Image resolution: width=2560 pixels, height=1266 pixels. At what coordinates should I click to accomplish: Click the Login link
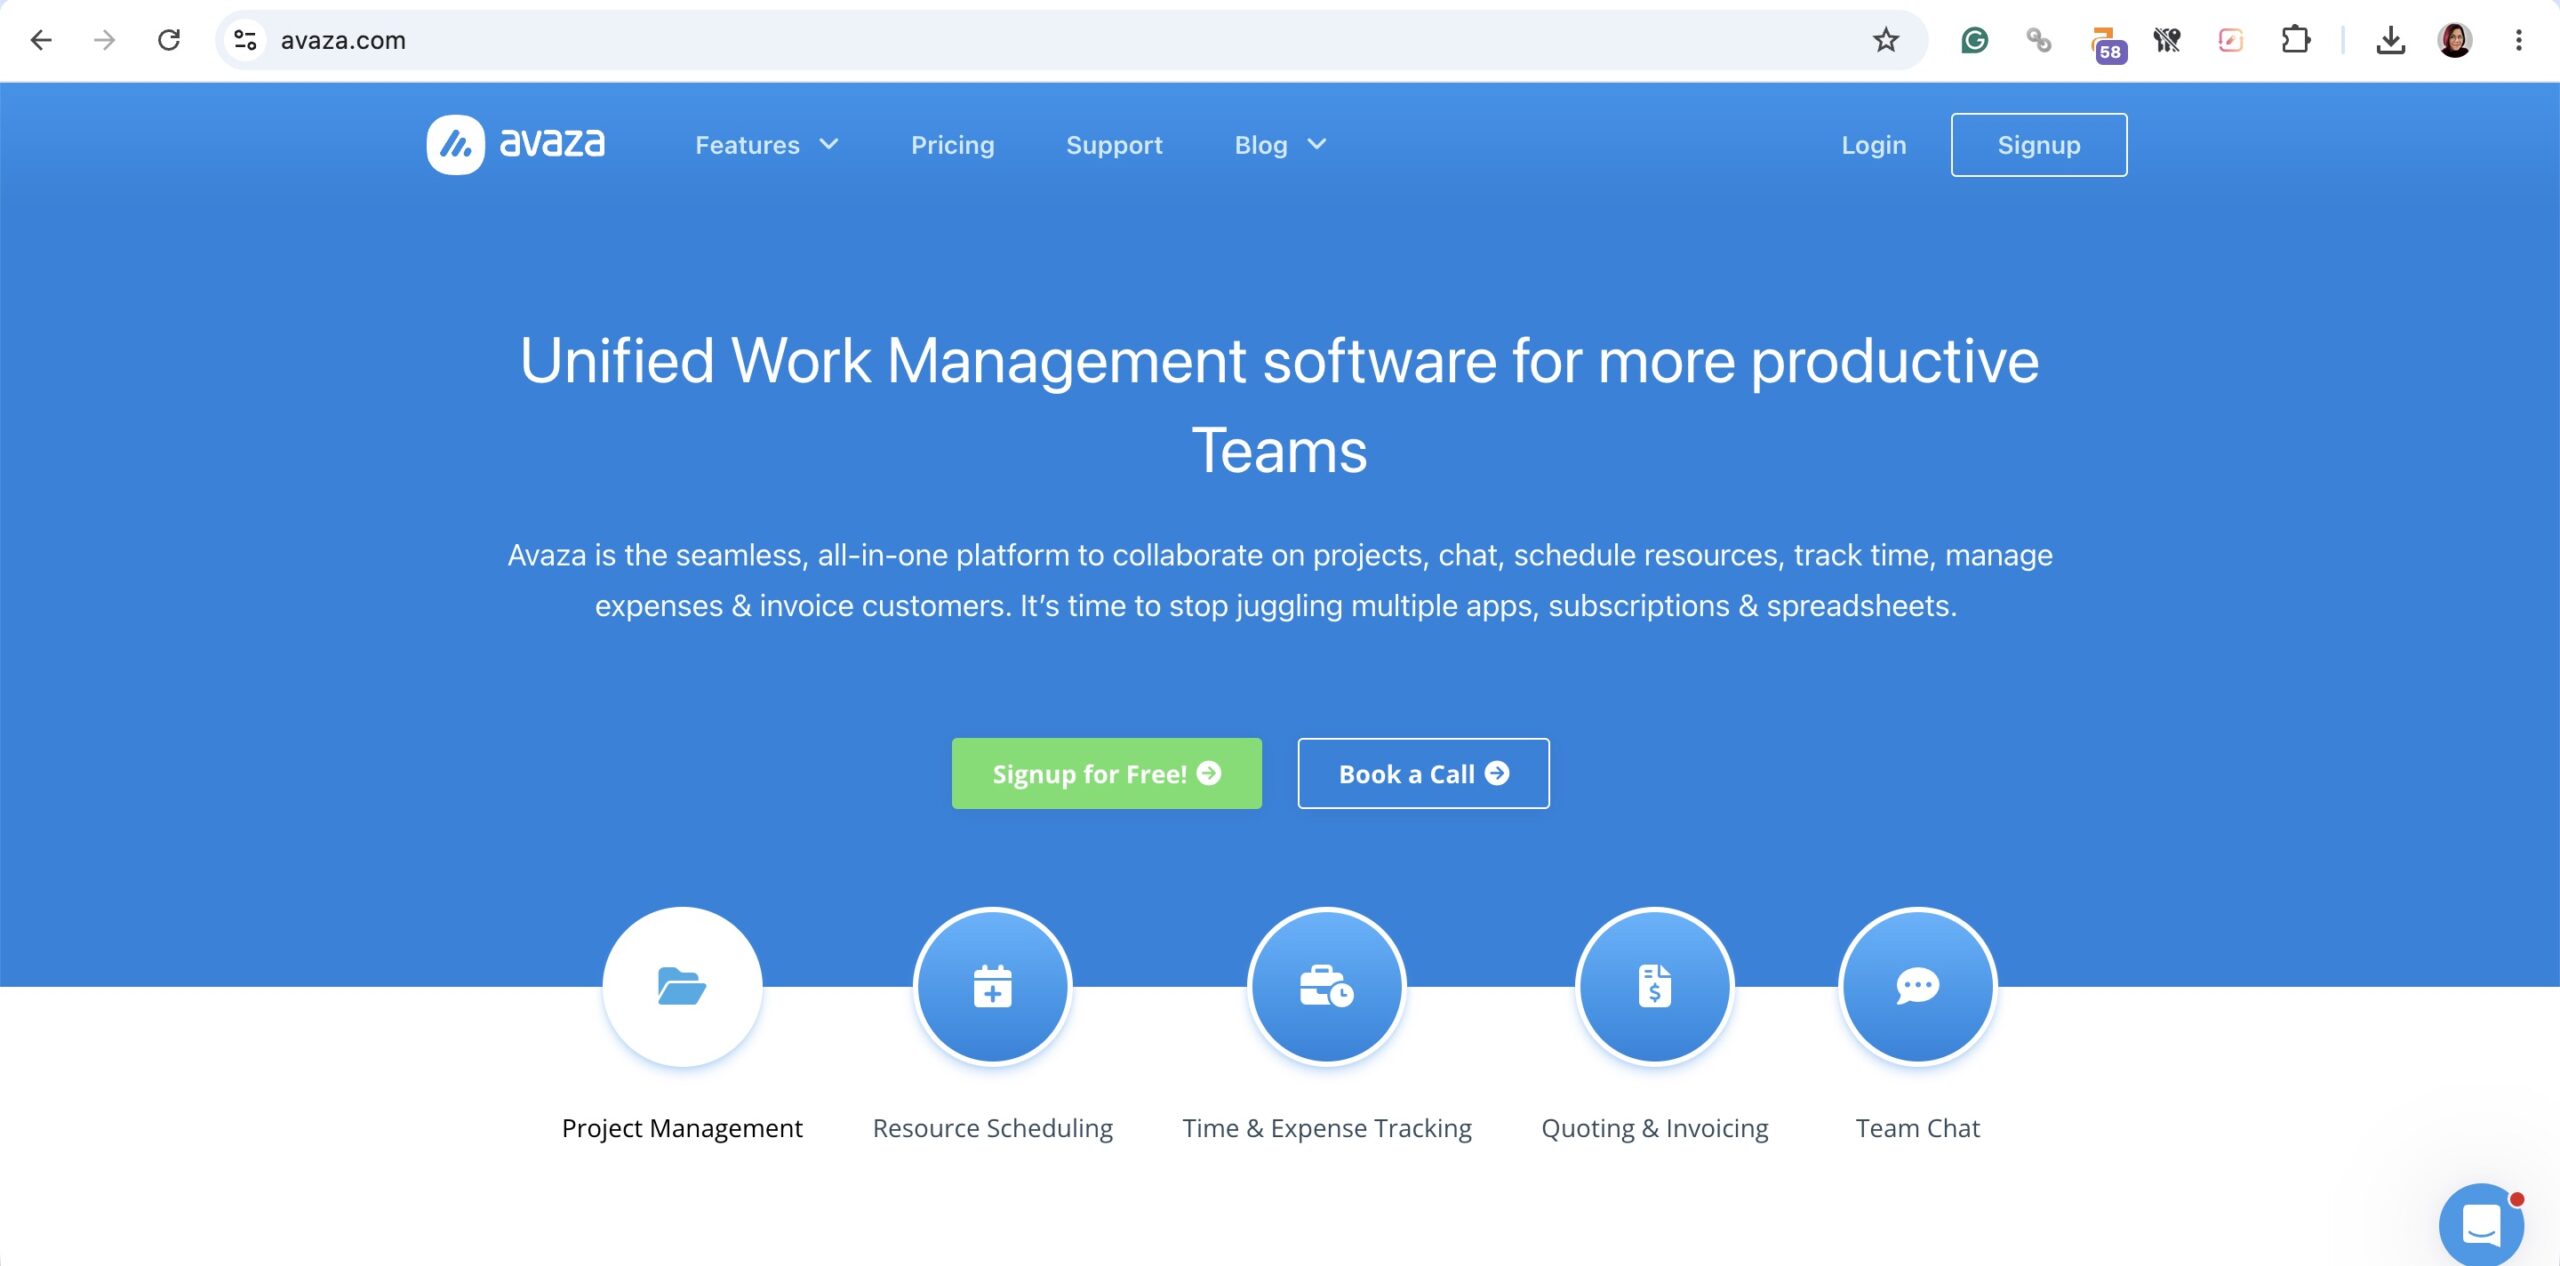click(1874, 145)
